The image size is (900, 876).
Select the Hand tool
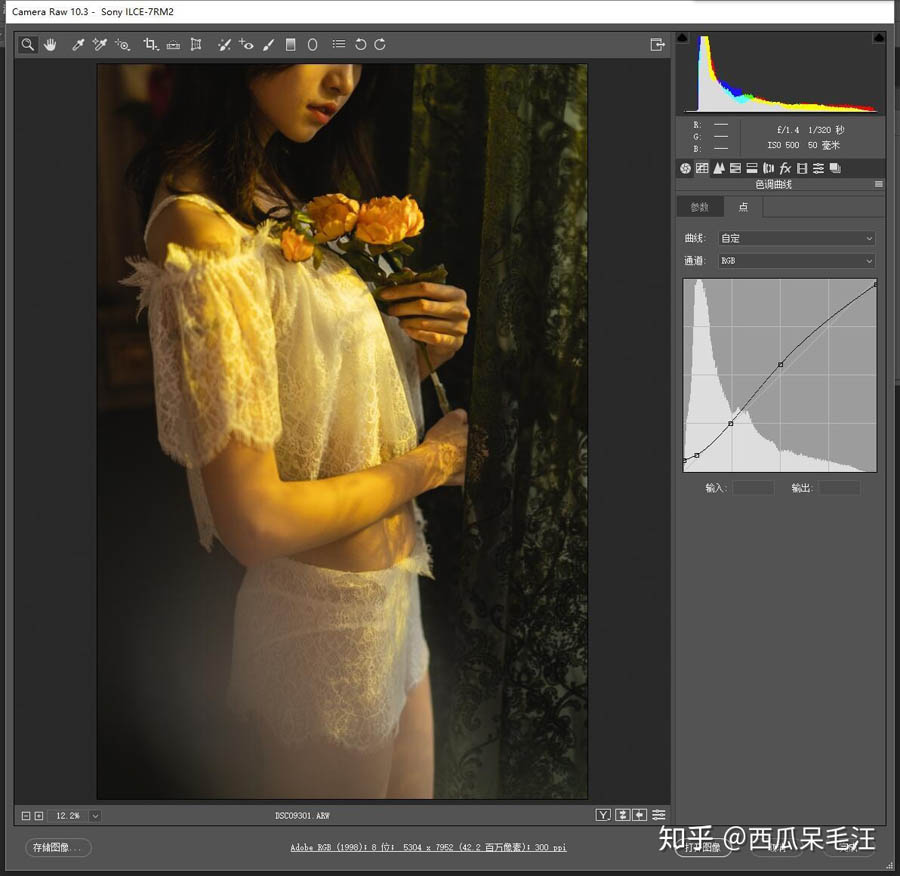(x=51, y=44)
